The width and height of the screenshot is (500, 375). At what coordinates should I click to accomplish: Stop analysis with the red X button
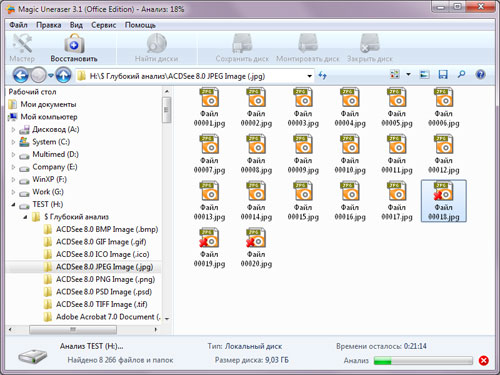tap(484, 360)
